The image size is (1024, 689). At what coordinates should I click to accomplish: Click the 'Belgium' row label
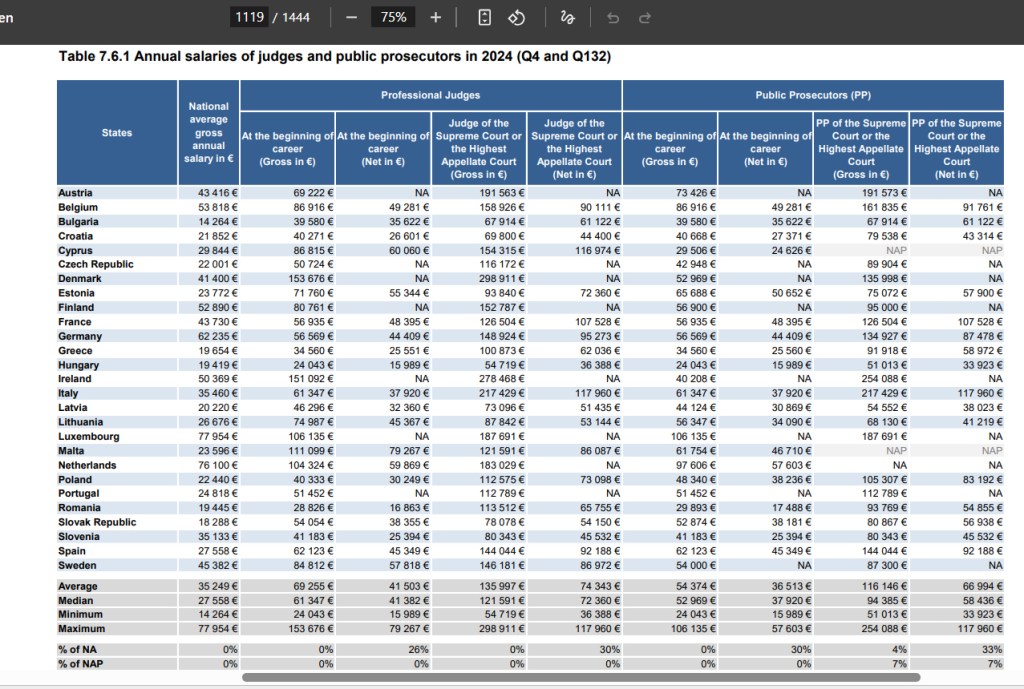click(78, 207)
